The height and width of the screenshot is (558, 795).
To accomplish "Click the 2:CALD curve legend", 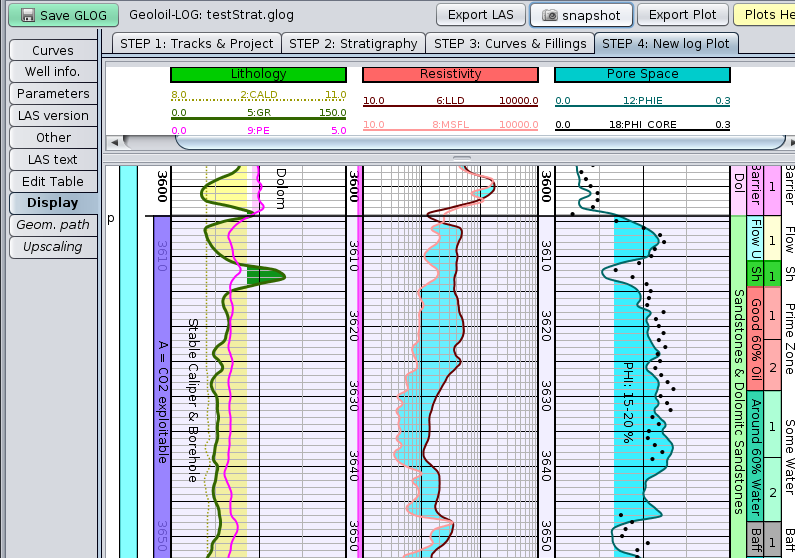I will pos(259,95).
